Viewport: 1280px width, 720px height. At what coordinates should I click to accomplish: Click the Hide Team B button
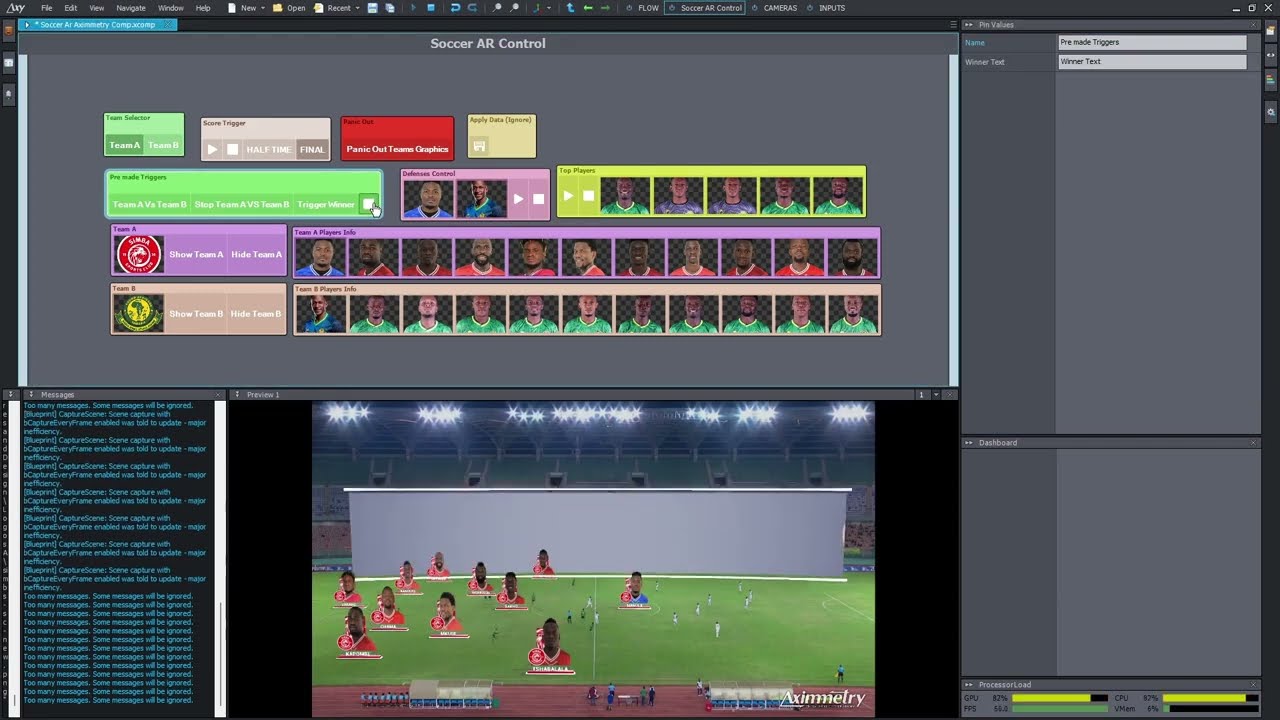point(256,313)
